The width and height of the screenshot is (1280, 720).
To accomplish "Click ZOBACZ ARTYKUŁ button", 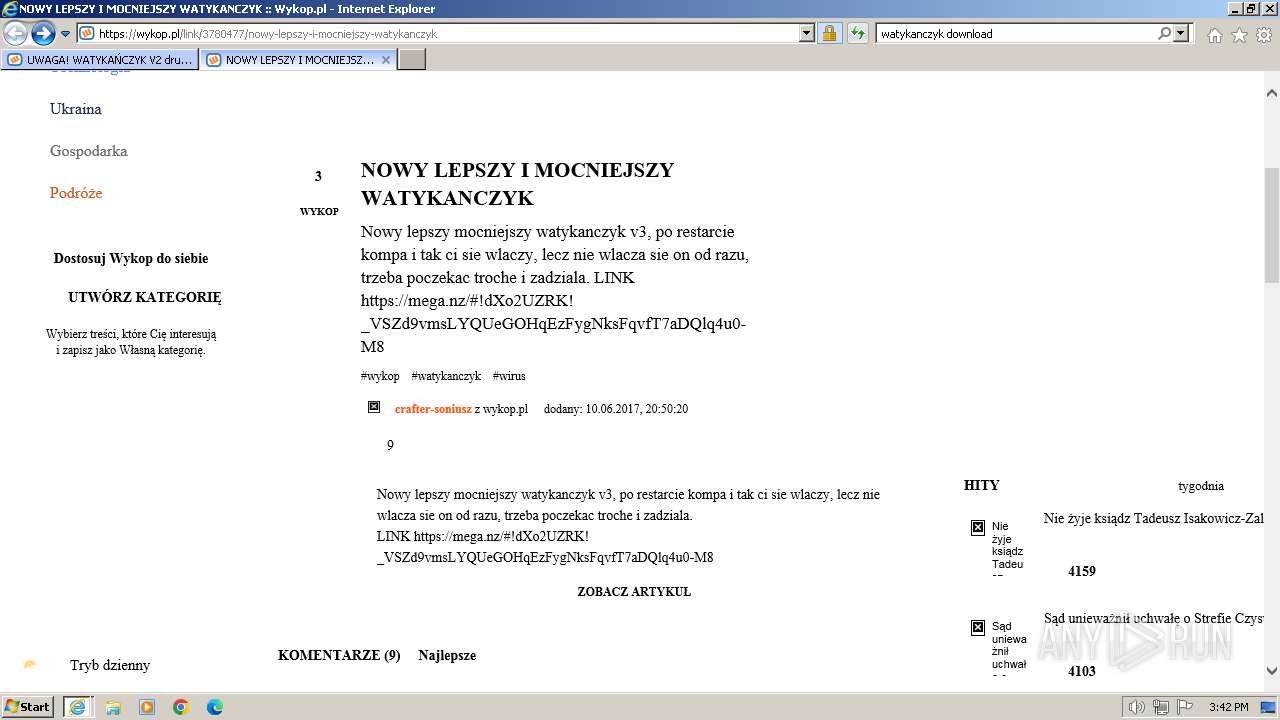I will [634, 592].
